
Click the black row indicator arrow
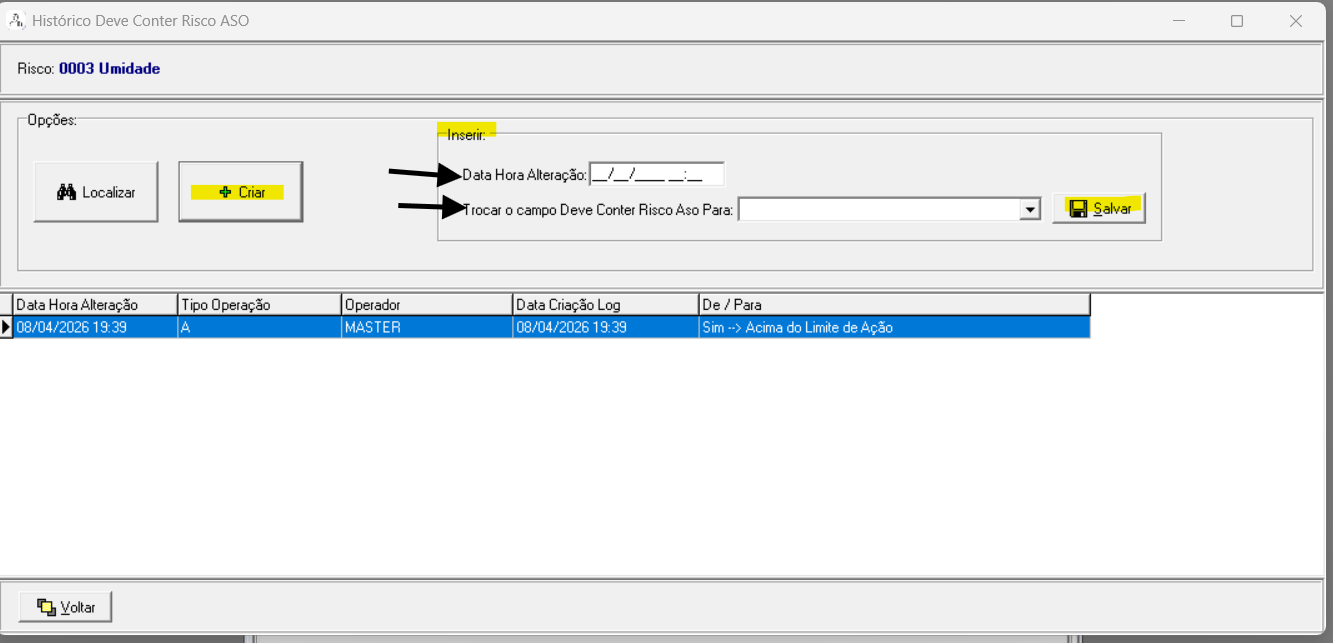pos(6,327)
